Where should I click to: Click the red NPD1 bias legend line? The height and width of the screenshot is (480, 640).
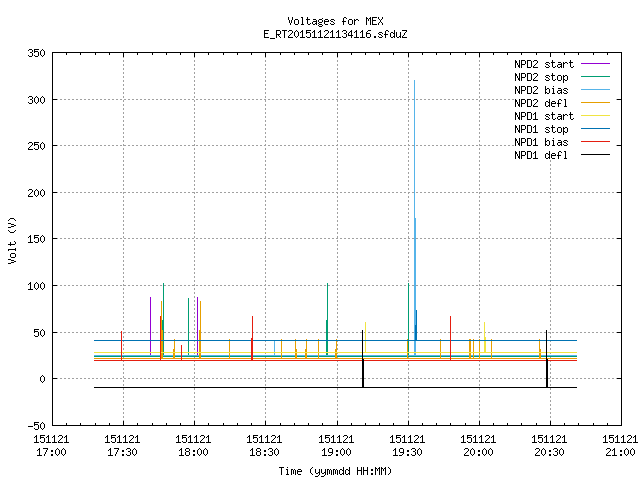[x=595, y=142]
